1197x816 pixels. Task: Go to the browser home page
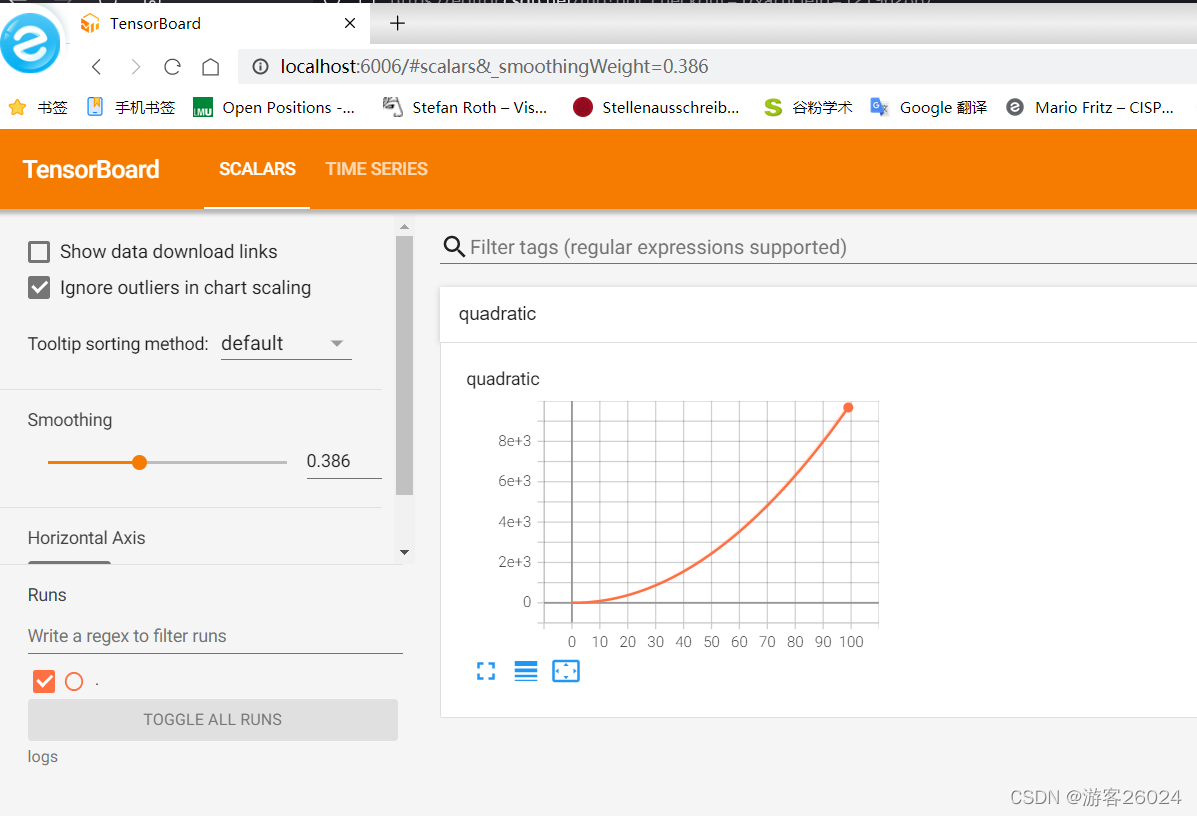[x=211, y=67]
